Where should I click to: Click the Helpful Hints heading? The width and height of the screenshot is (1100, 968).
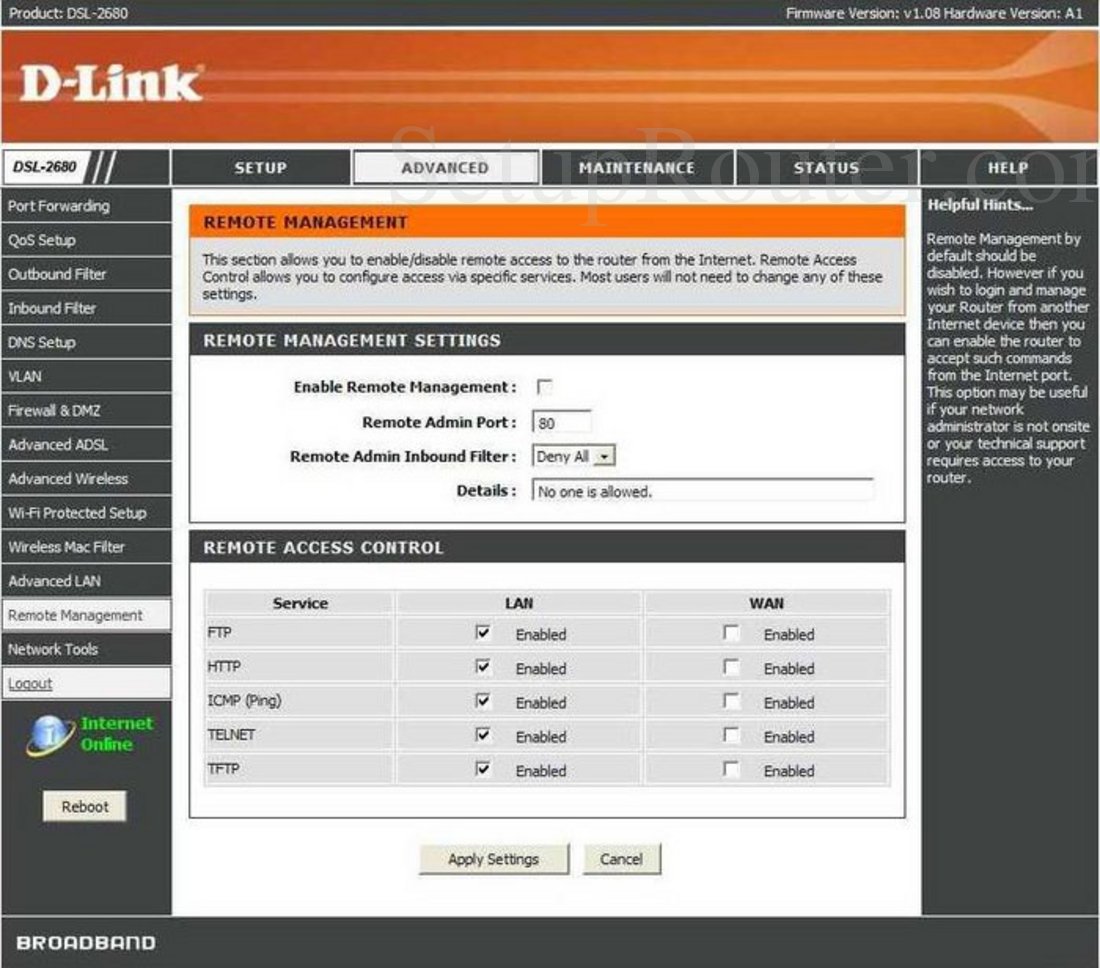pos(979,205)
